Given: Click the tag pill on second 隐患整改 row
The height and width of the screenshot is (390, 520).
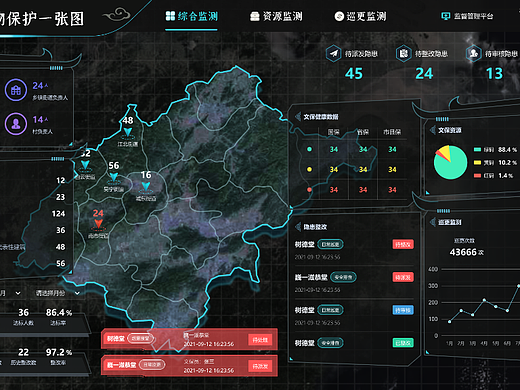Looking at the screenshot, I should (343, 277).
